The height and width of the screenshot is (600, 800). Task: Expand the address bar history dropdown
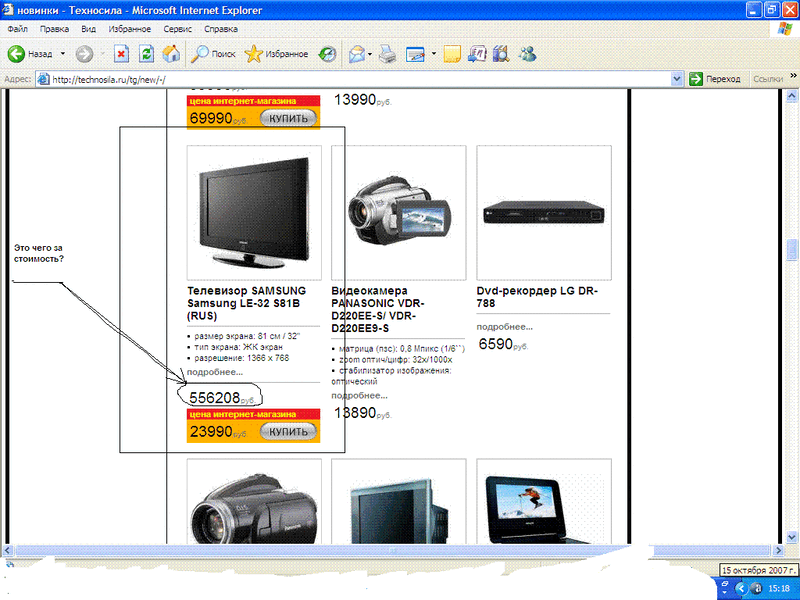tap(677, 79)
